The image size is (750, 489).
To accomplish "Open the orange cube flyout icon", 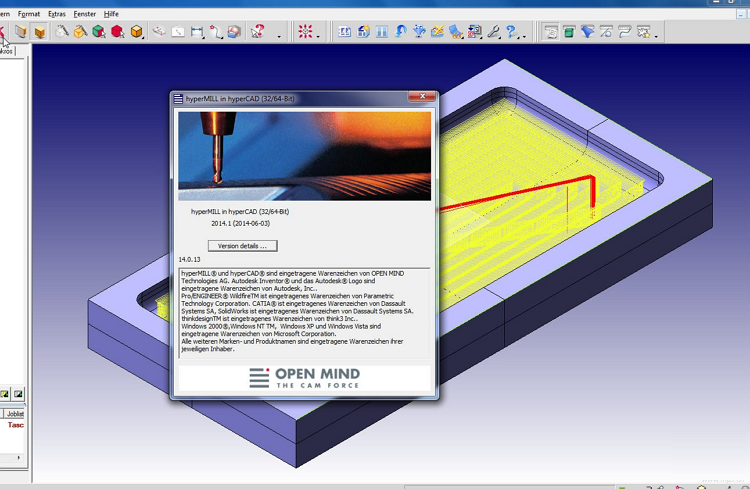I will [x=137, y=32].
